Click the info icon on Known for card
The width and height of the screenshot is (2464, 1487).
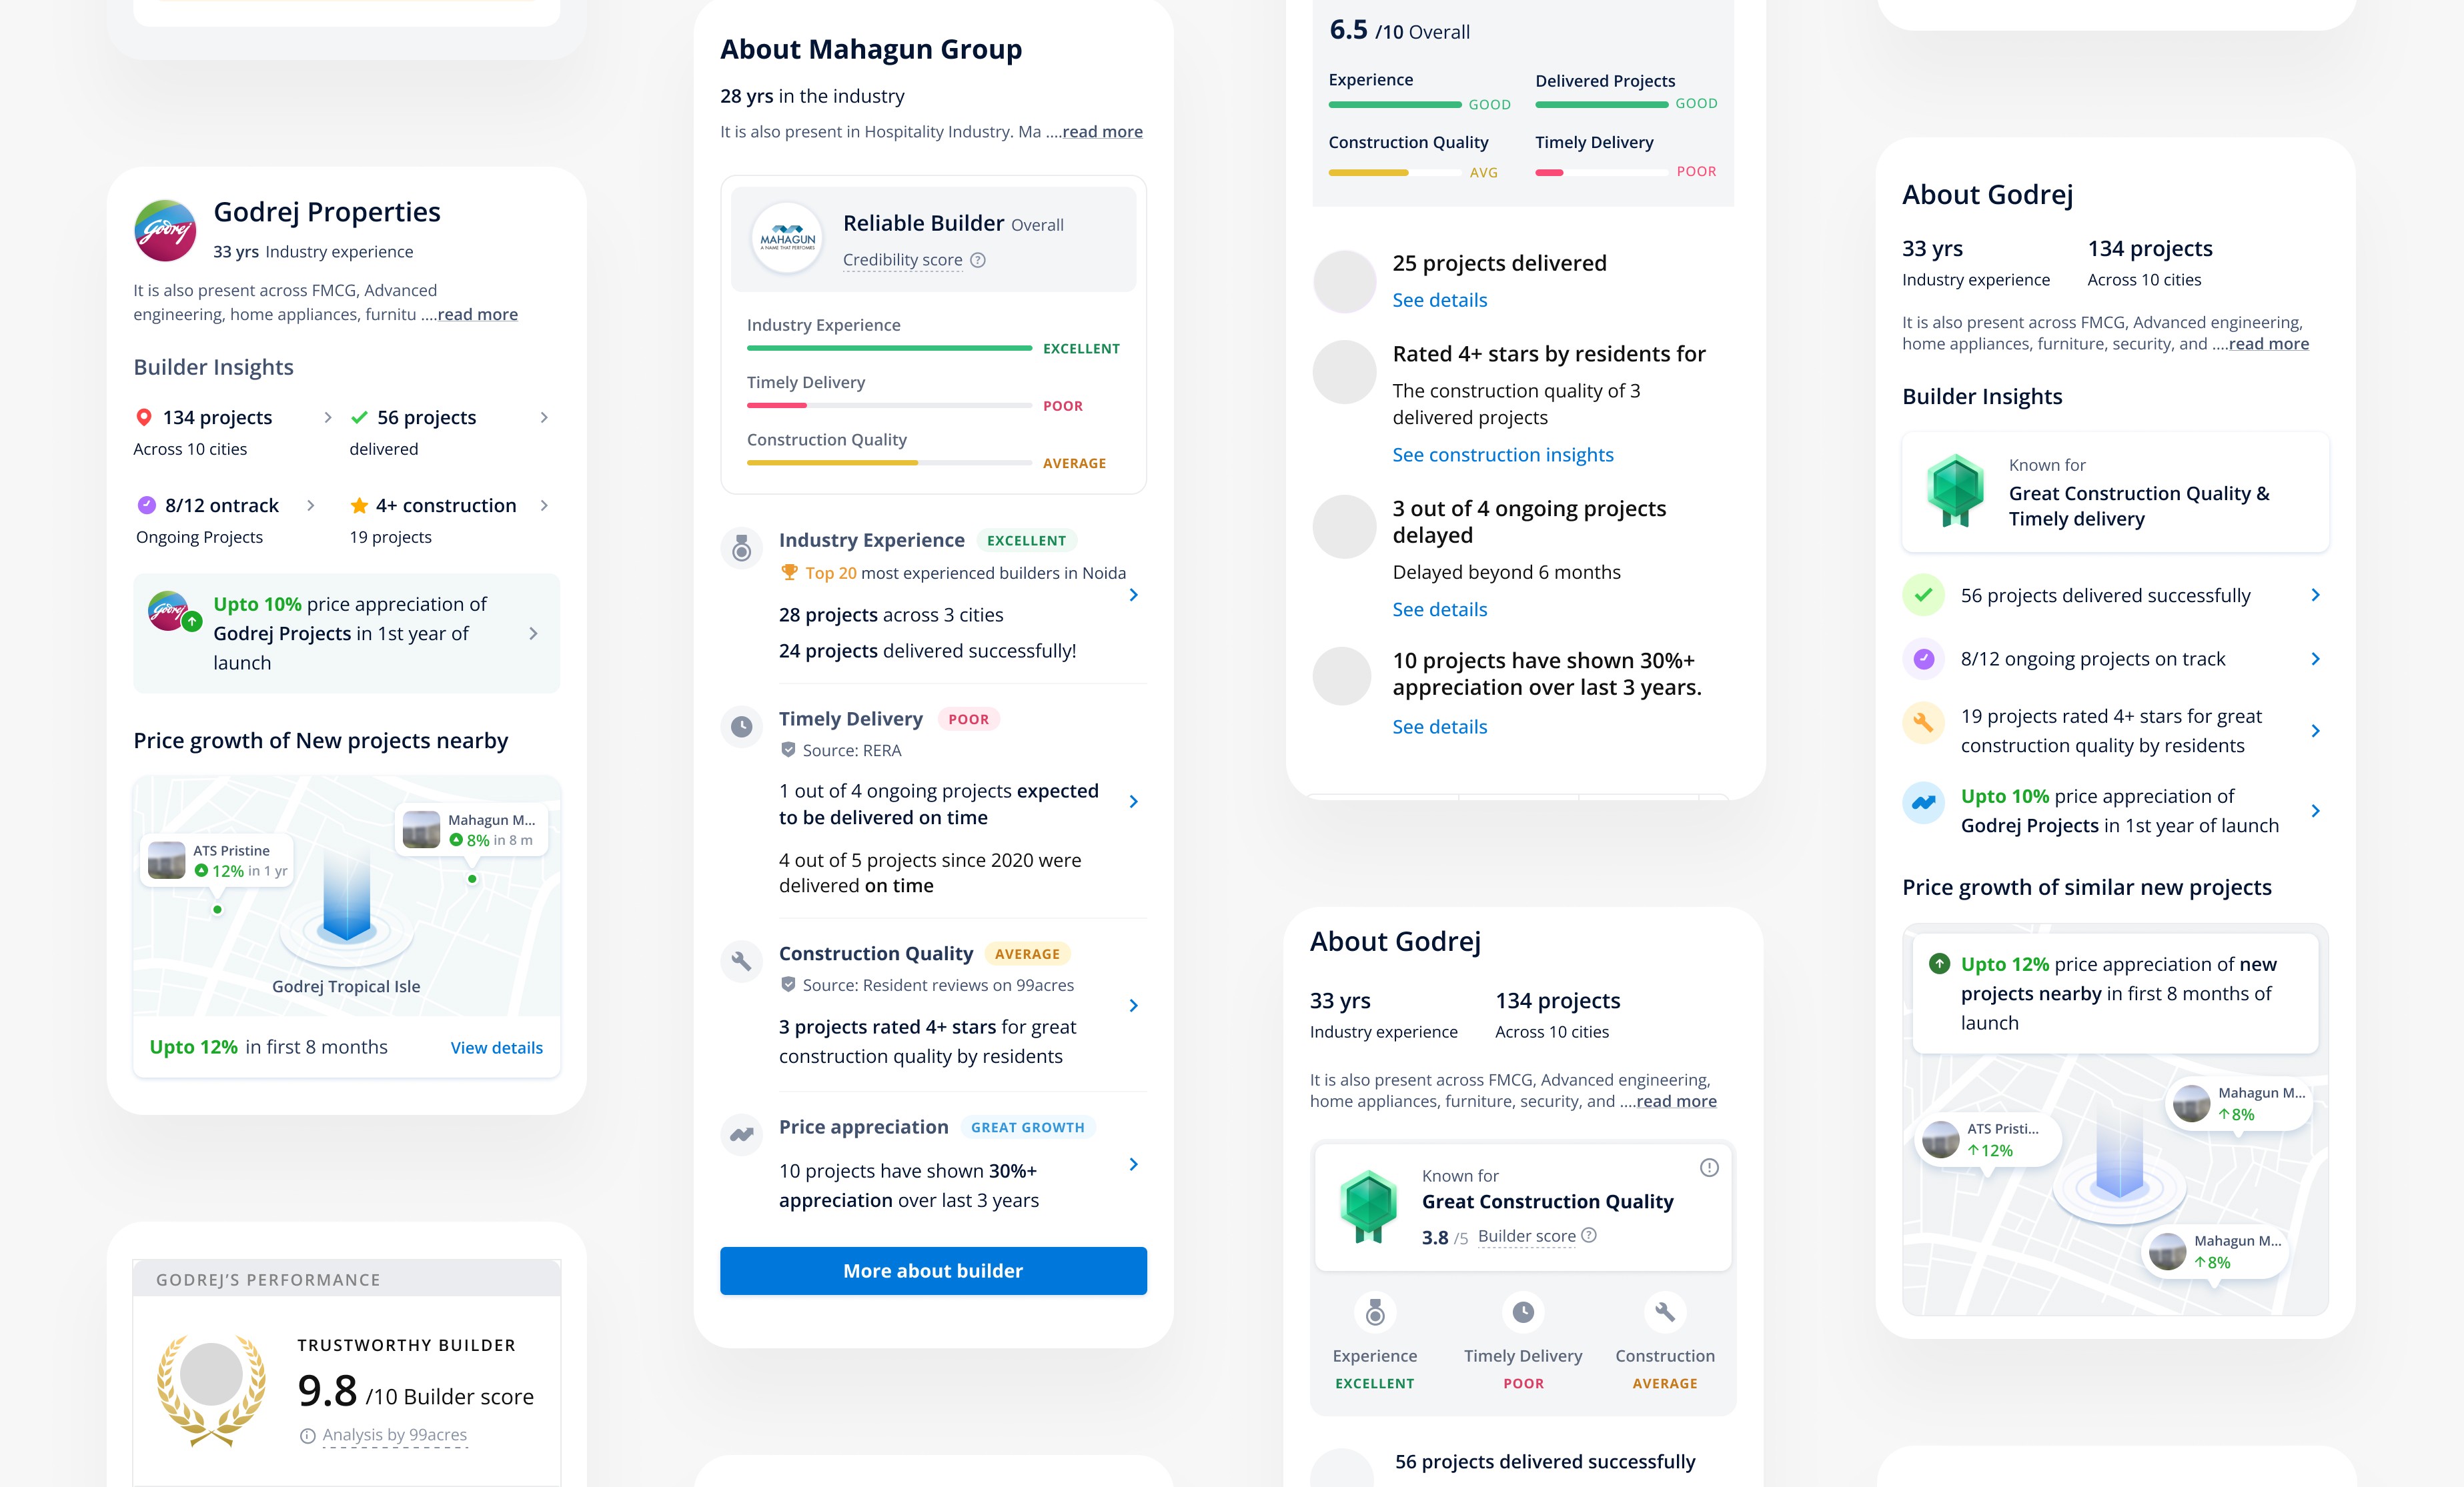[x=1709, y=1167]
